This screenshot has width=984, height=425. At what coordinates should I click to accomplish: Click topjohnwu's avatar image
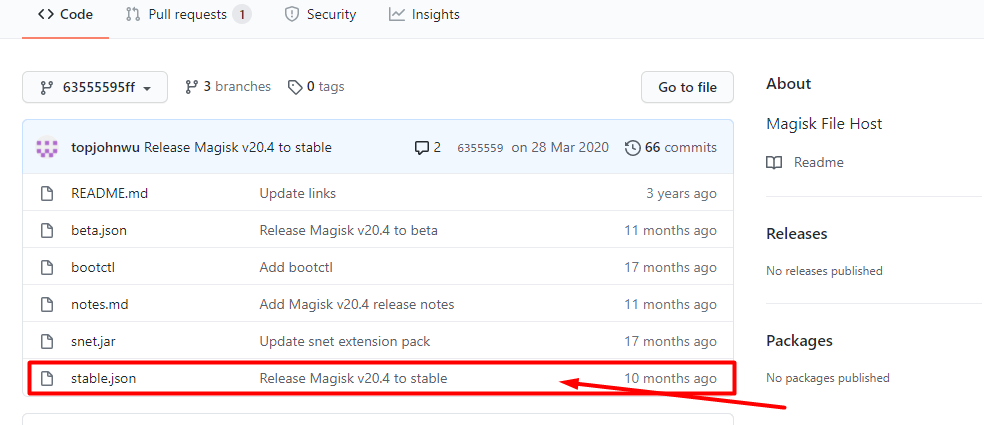47,148
